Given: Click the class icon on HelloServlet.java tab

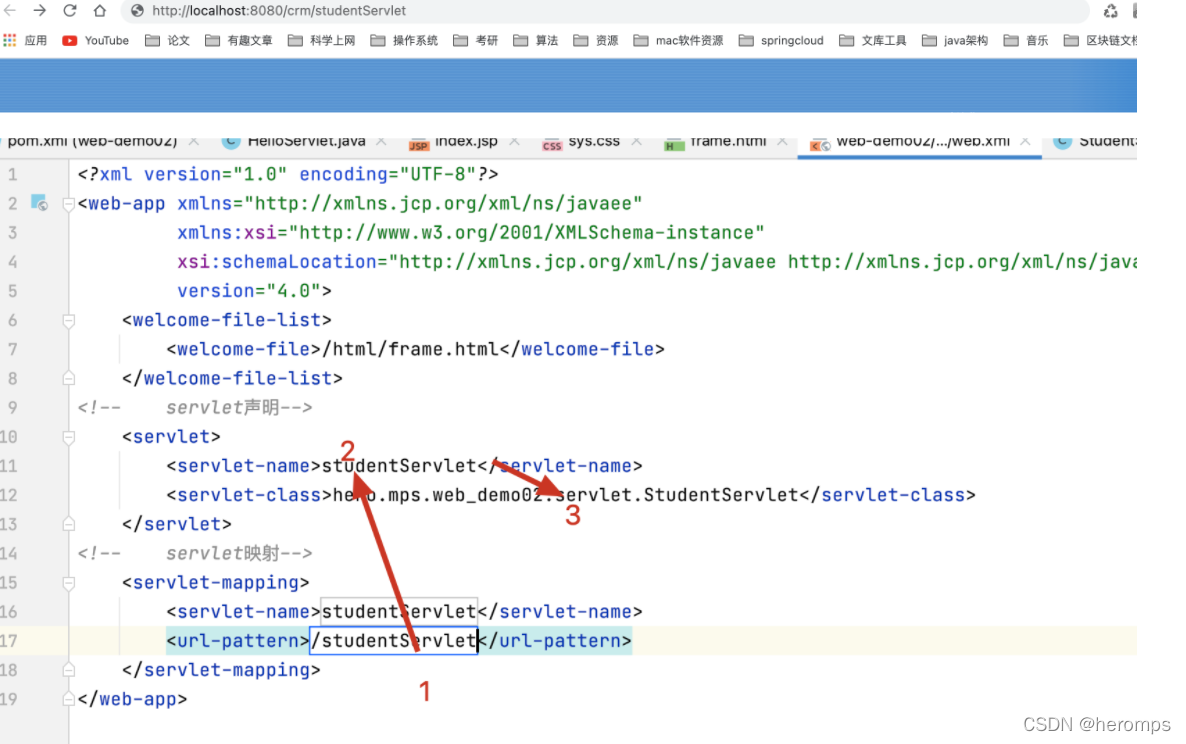Looking at the screenshot, I should [231, 142].
